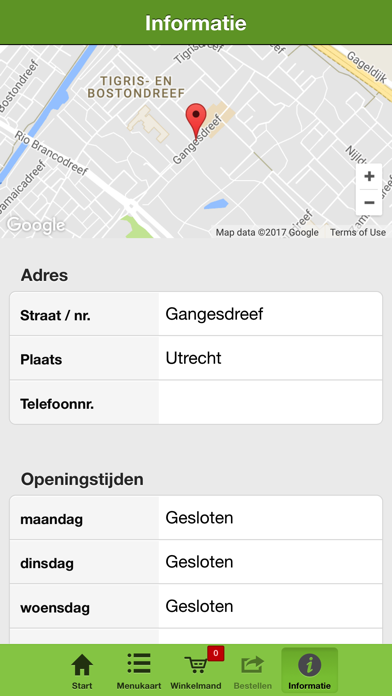This screenshot has height=696, width=392.
Task: Open the Terms of Use link
Action: click(x=358, y=232)
